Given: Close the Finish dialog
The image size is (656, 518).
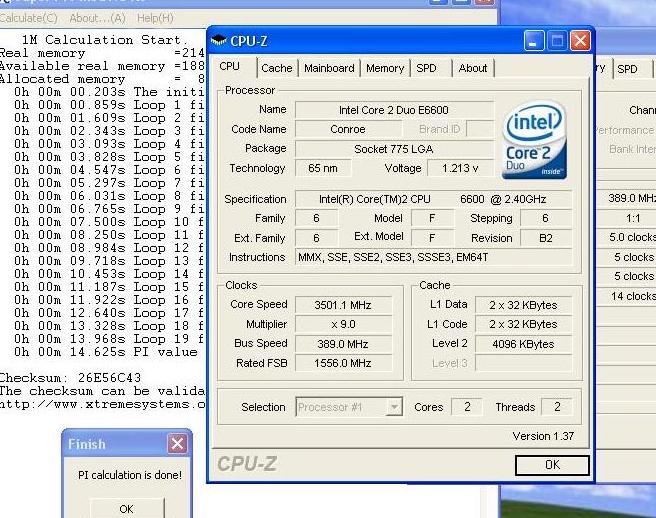Looking at the screenshot, I should pos(177,444).
